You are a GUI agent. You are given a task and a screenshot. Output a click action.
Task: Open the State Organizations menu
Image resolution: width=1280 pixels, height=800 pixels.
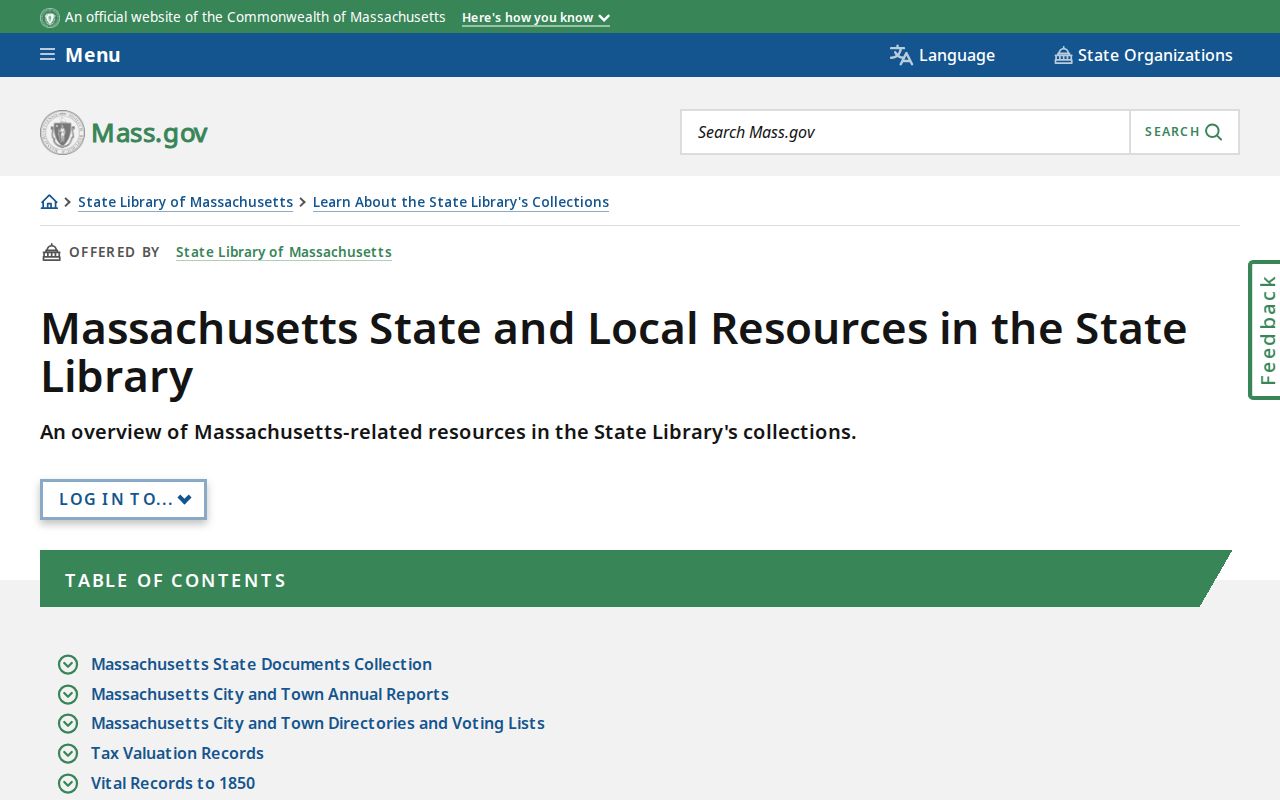[x=1143, y=55]
